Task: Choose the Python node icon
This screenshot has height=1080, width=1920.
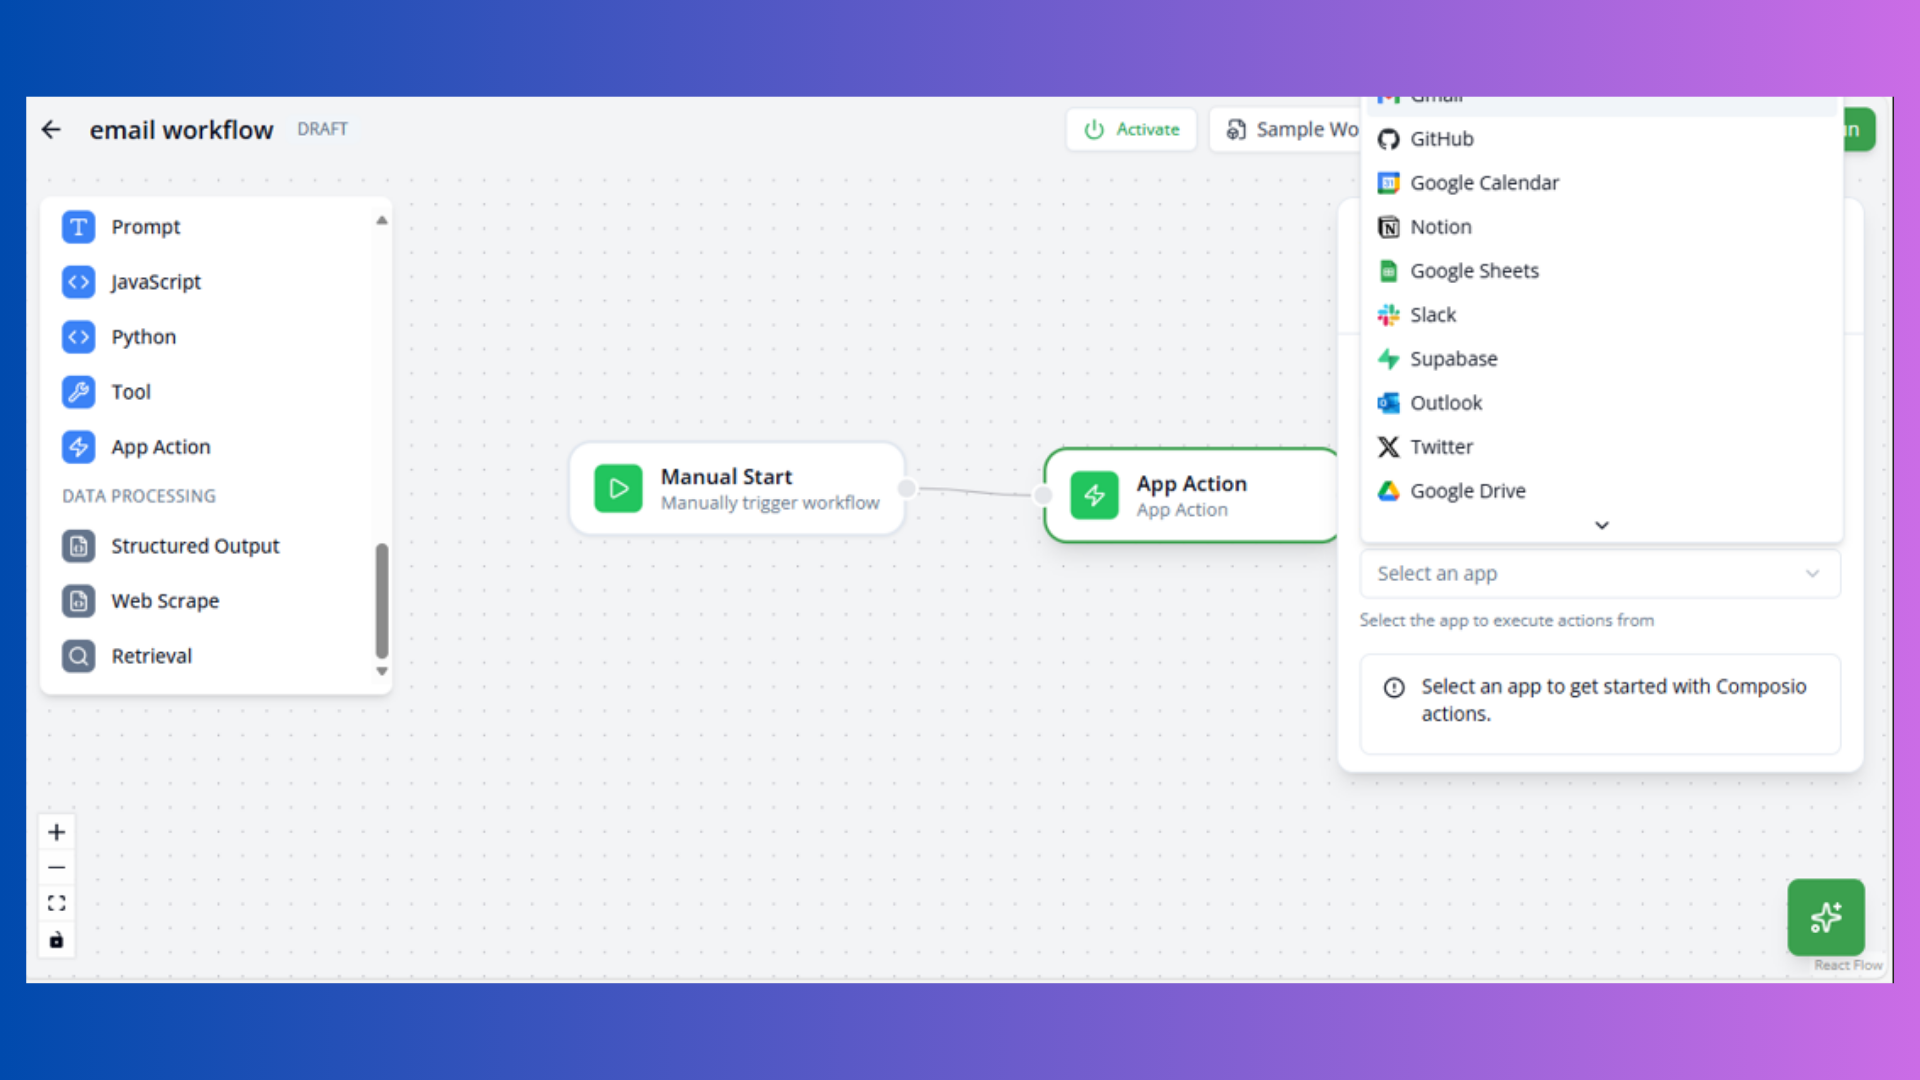Action: click(x=78, y=337)
